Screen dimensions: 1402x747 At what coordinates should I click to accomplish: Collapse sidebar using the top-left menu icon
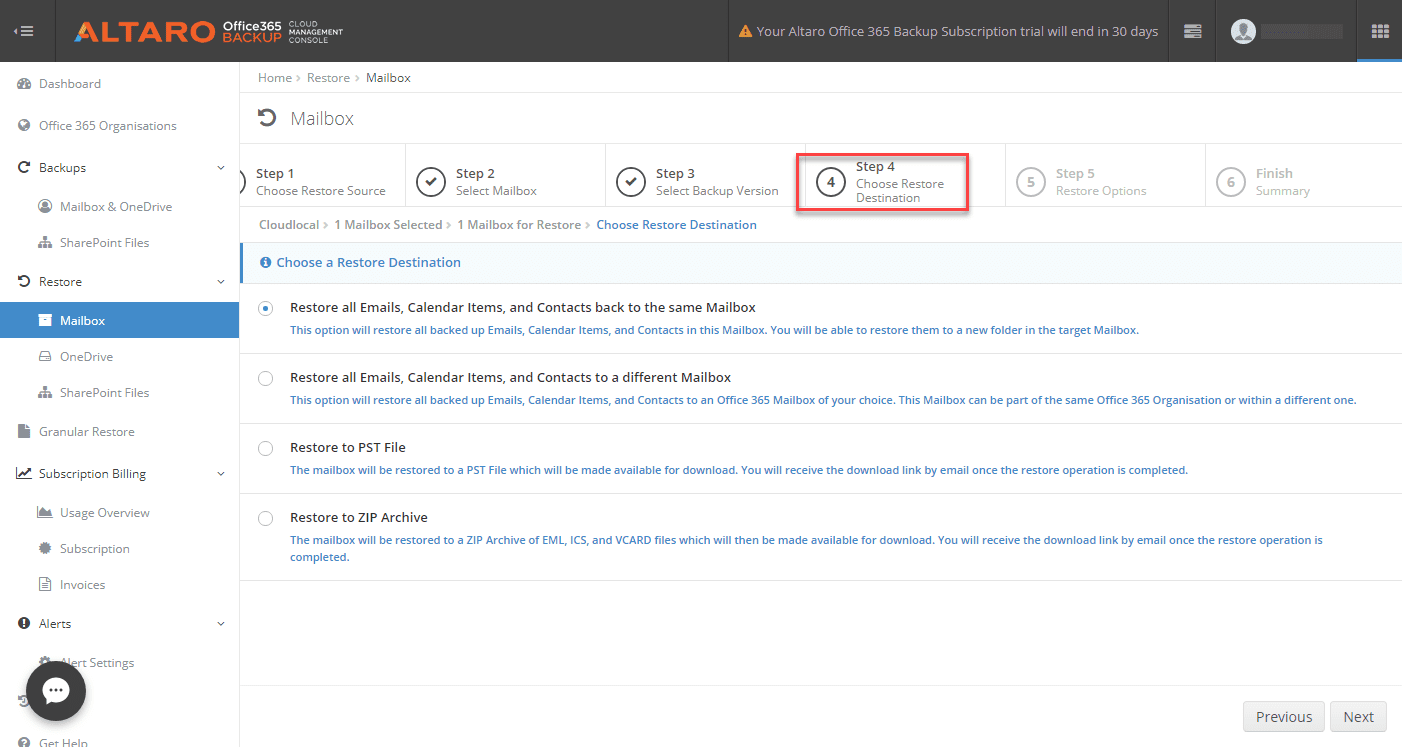[x=24, y=31]
